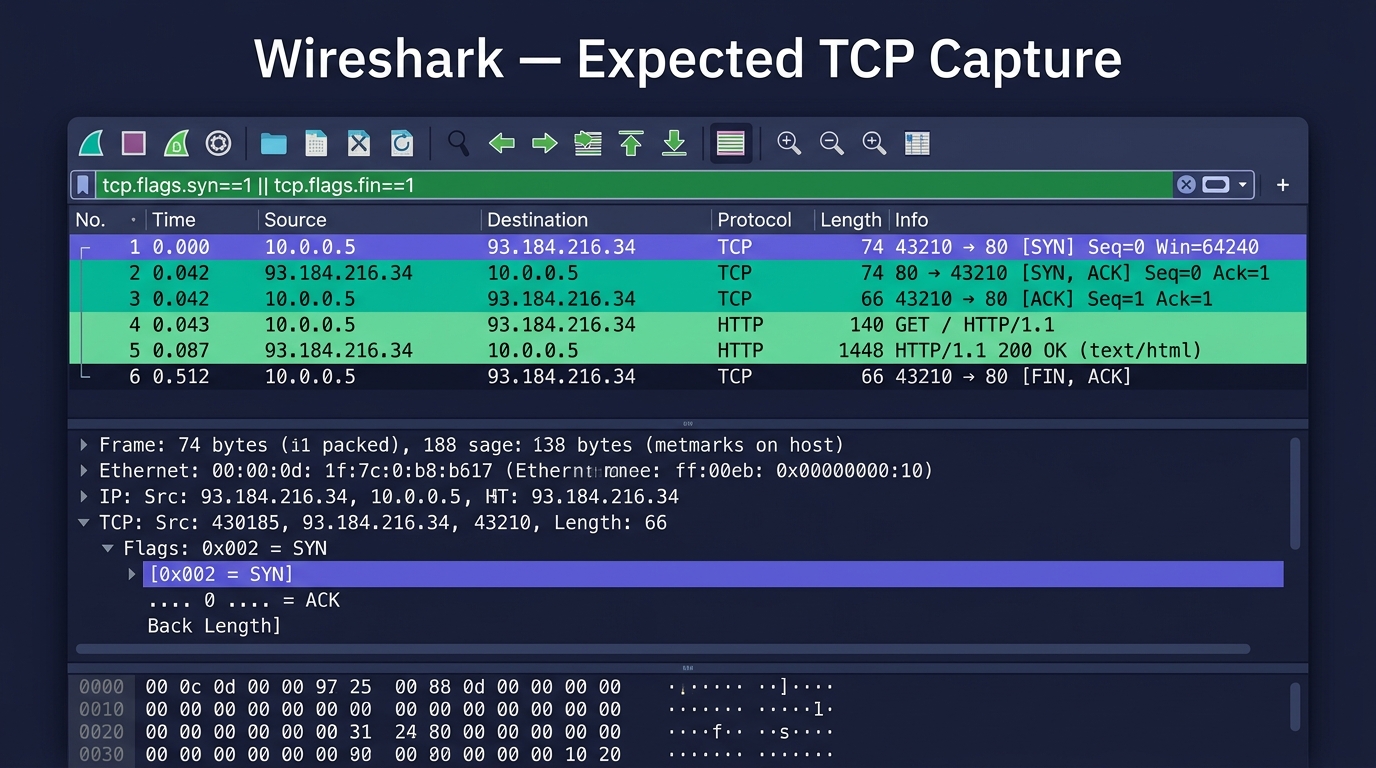The height and width of the screenshot is (768, 1376).
Task: Select packet 6 with [FIN, ACK]
Action: [688, 377]
